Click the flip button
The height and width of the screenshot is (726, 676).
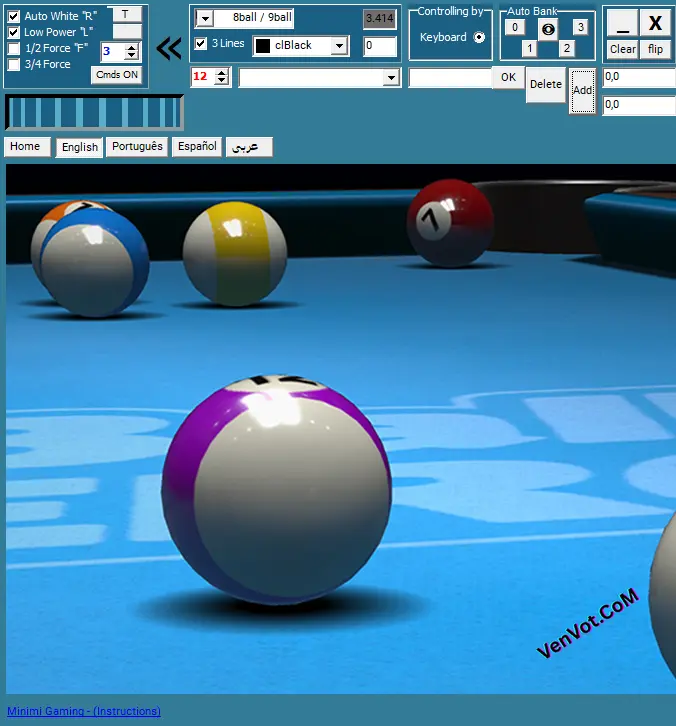point(655,49)
